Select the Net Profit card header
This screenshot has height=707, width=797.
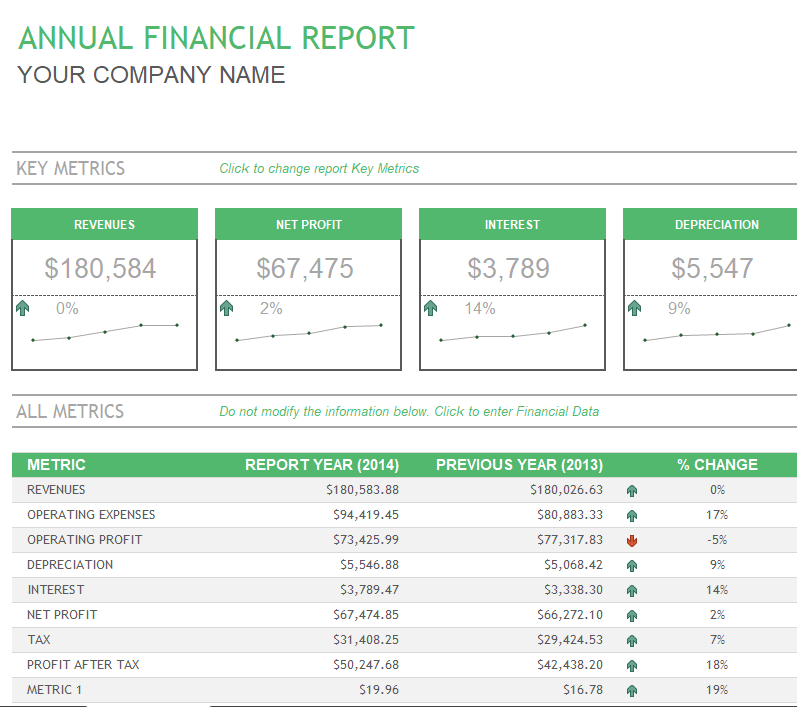pyautogui.click(x=309, y=225)
